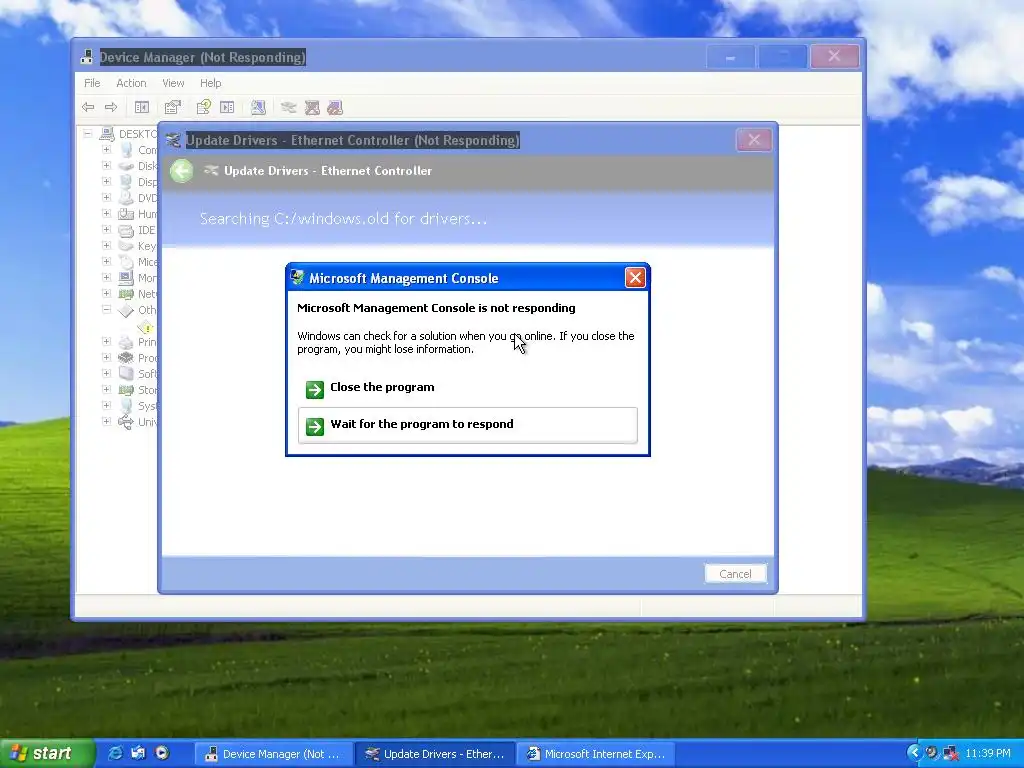Viewport: 1024px width, 768px height.
Task: Switch to Device Manager taskbar button
Action: (x=273, y=754)
